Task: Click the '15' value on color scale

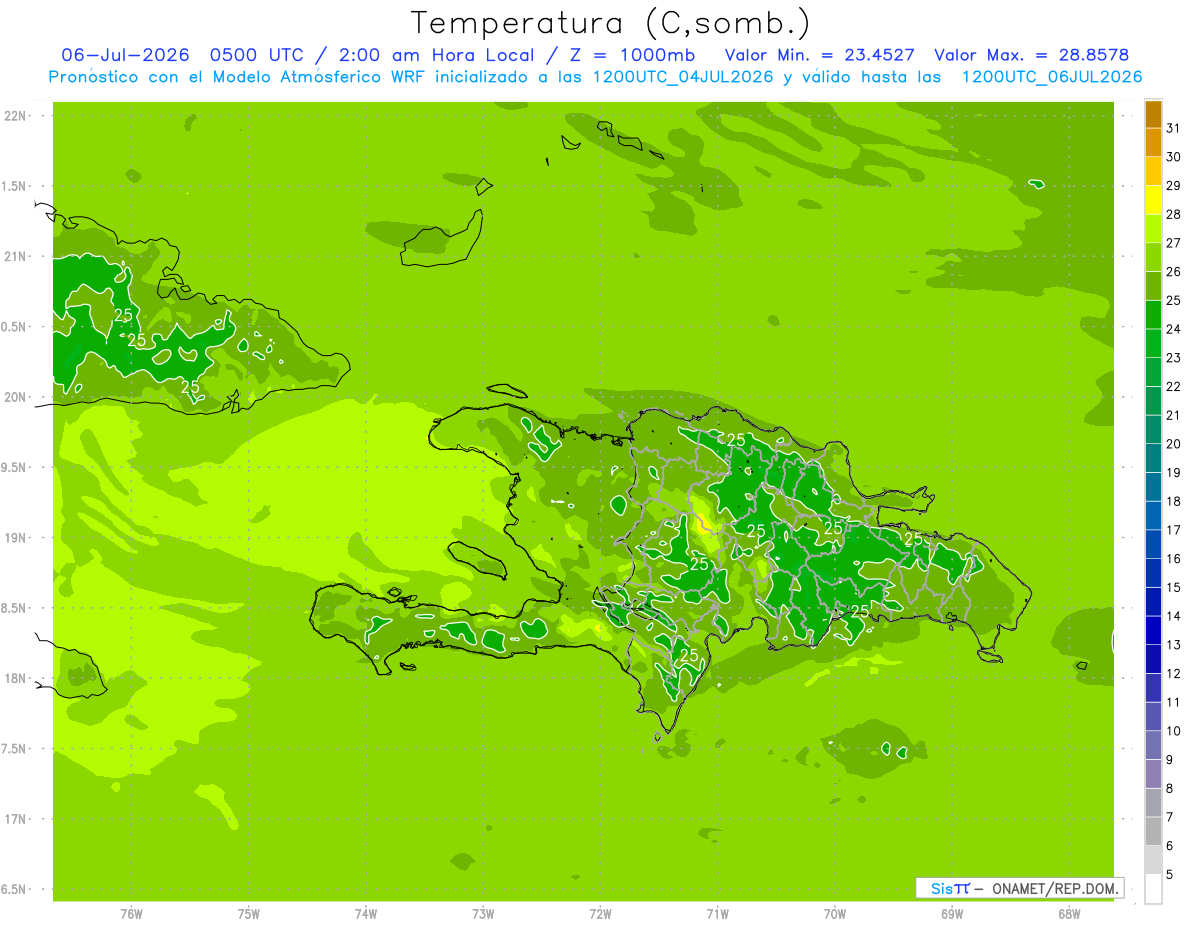Action: (x=1174, y=587)
